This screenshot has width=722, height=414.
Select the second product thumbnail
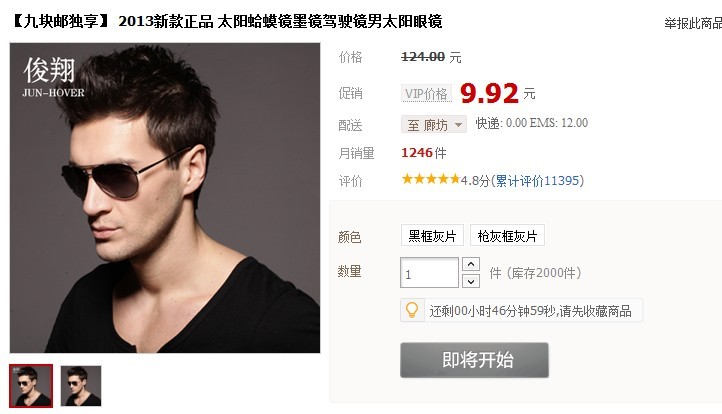point(81,386)
